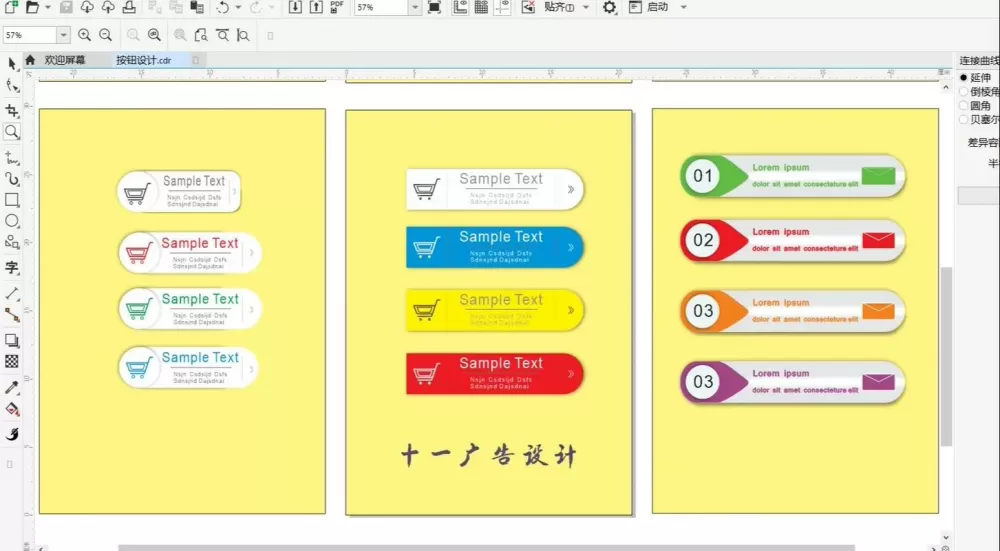This screenshot has height=551, width=1000.
Task: Select the Smart Fill tool
Action: (12, 434)
